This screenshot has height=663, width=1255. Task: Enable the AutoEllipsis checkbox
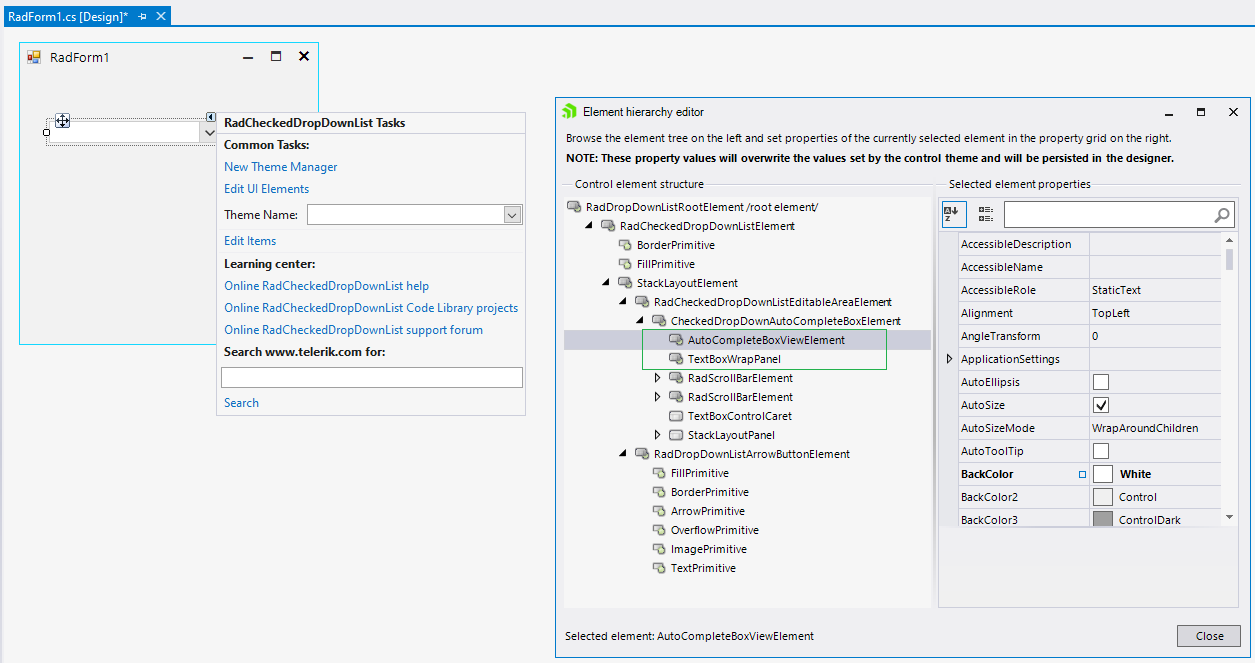point(1101,382)
